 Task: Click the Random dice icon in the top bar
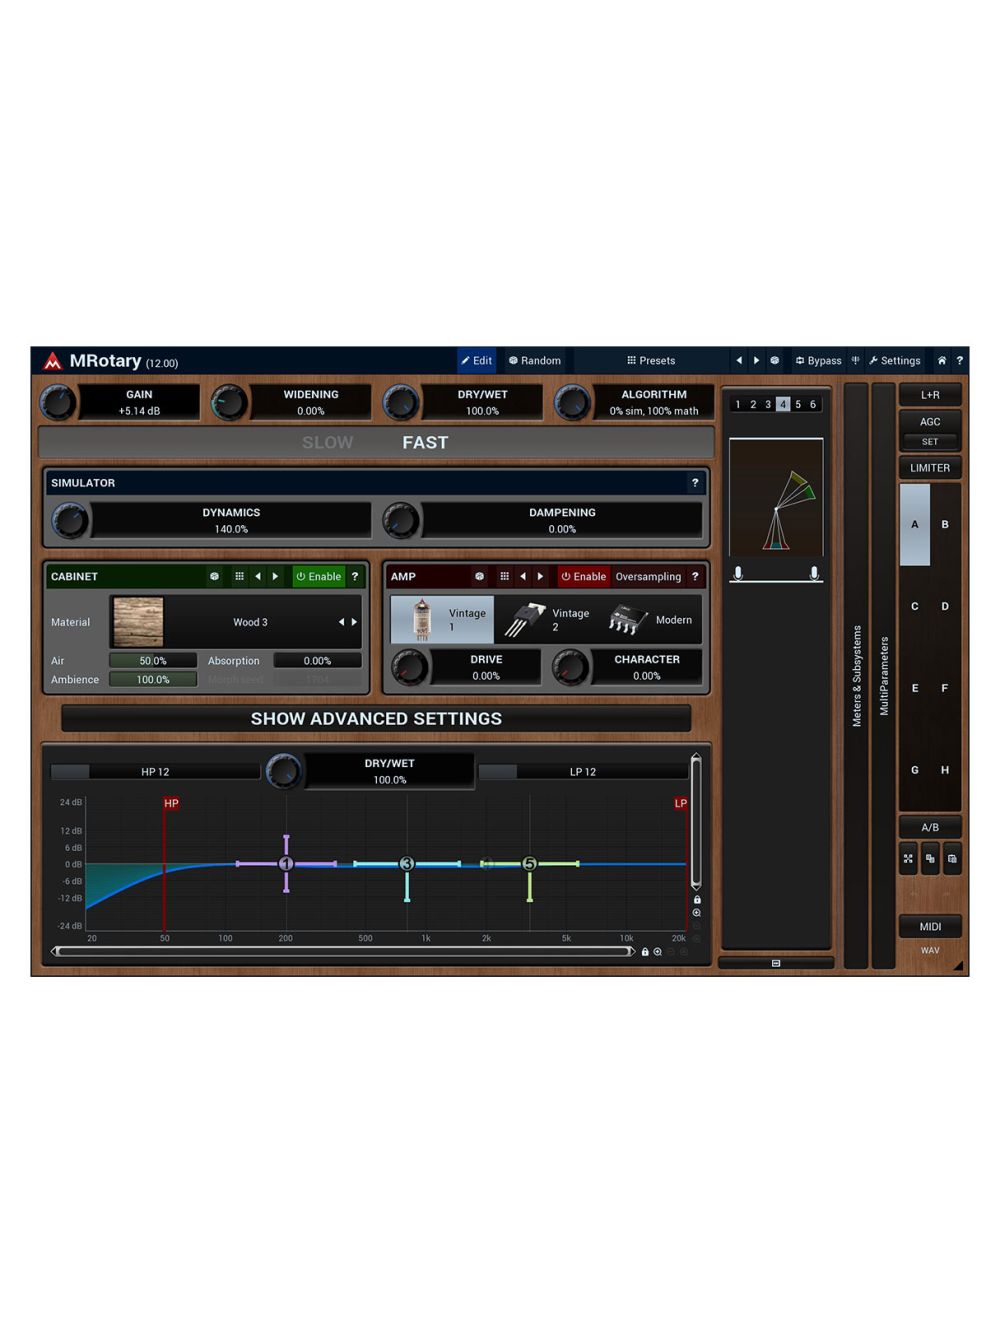[512, 361]
